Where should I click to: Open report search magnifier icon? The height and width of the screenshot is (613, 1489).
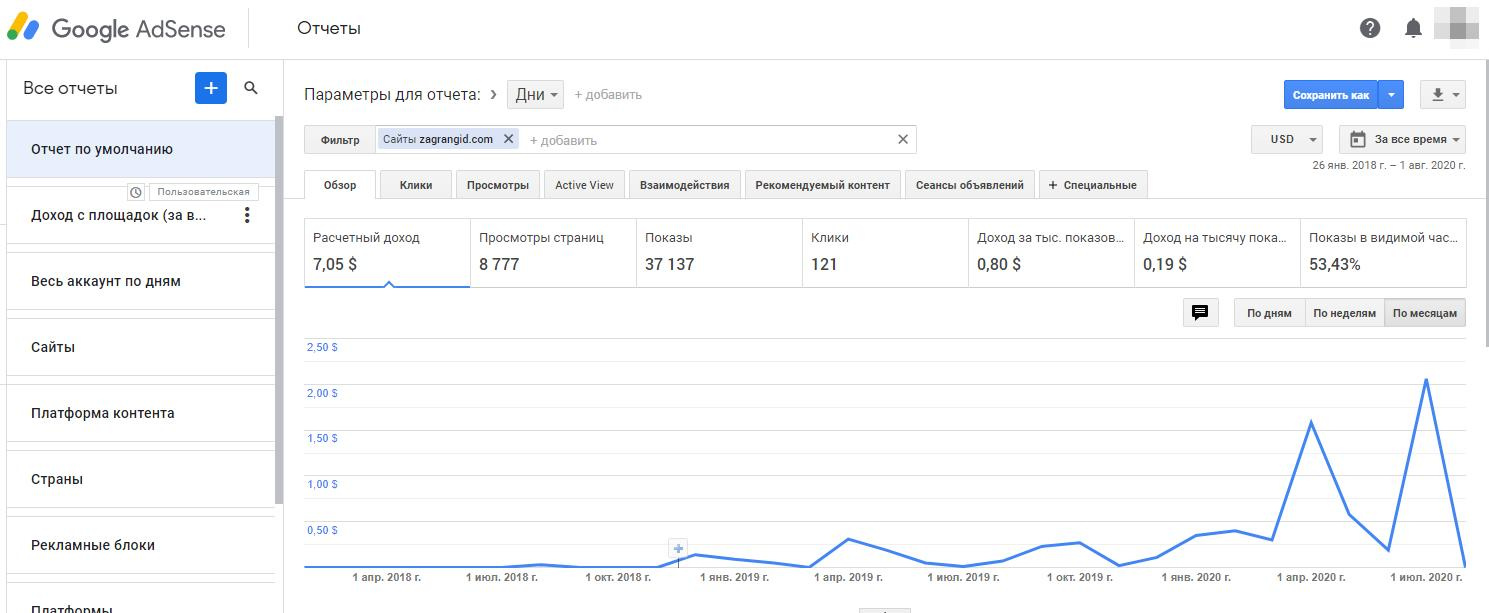tap(251, 88)
